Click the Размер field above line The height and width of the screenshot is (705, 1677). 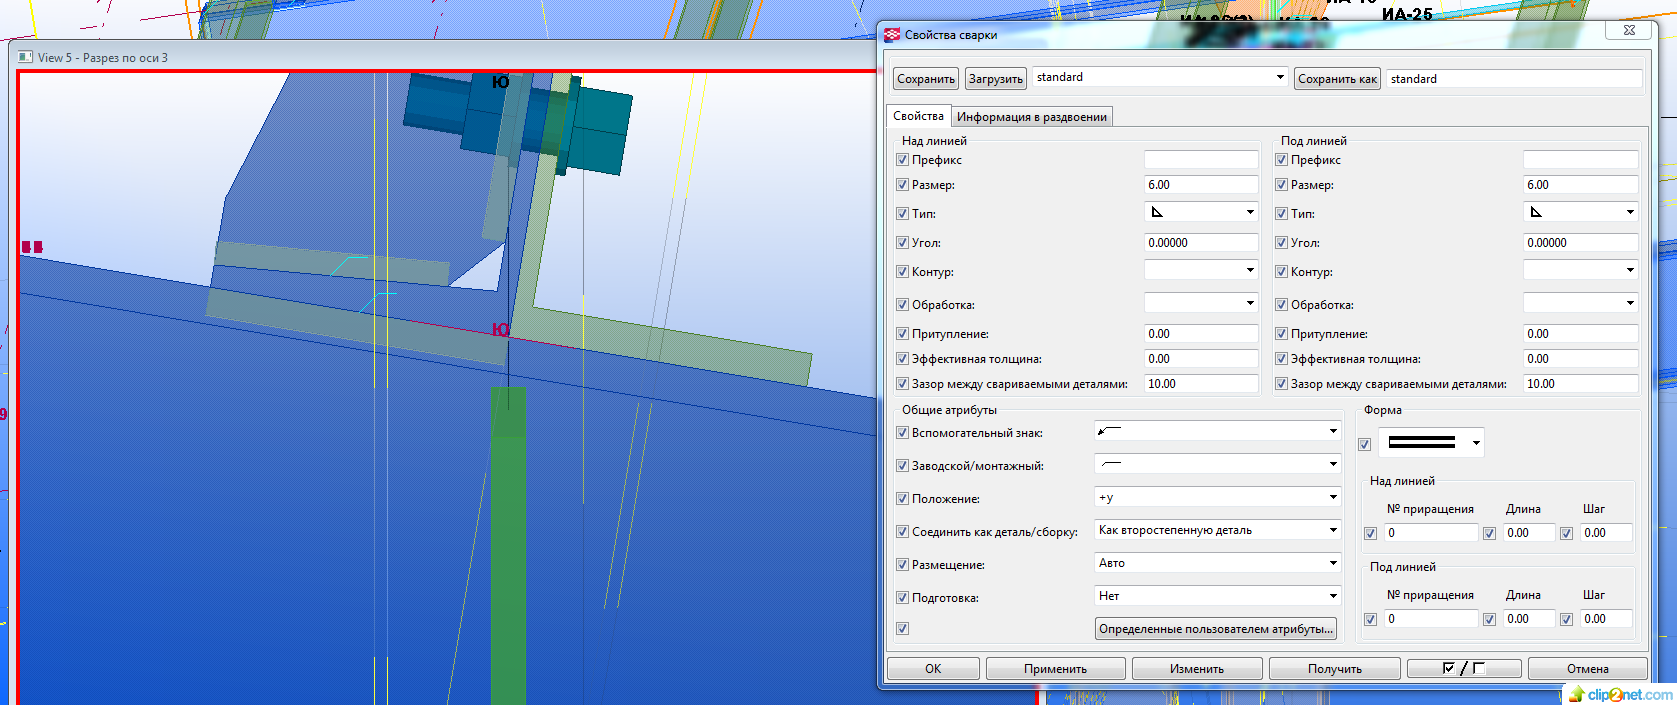1200,185
